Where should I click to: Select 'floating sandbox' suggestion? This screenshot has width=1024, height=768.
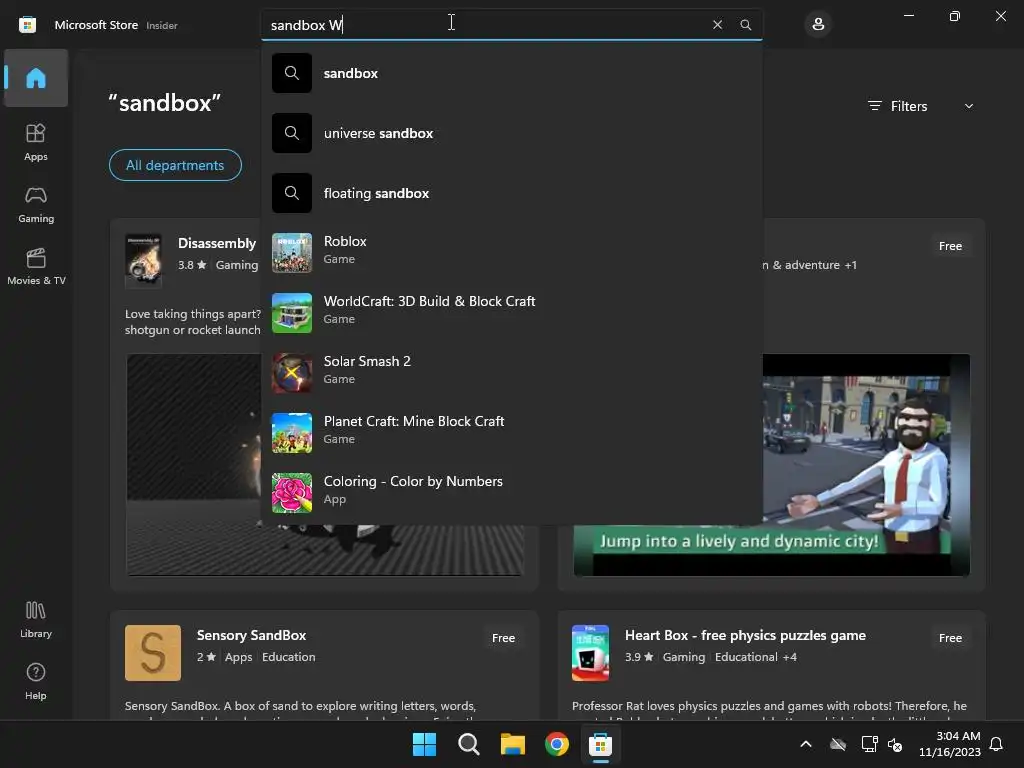coord(511,193)
